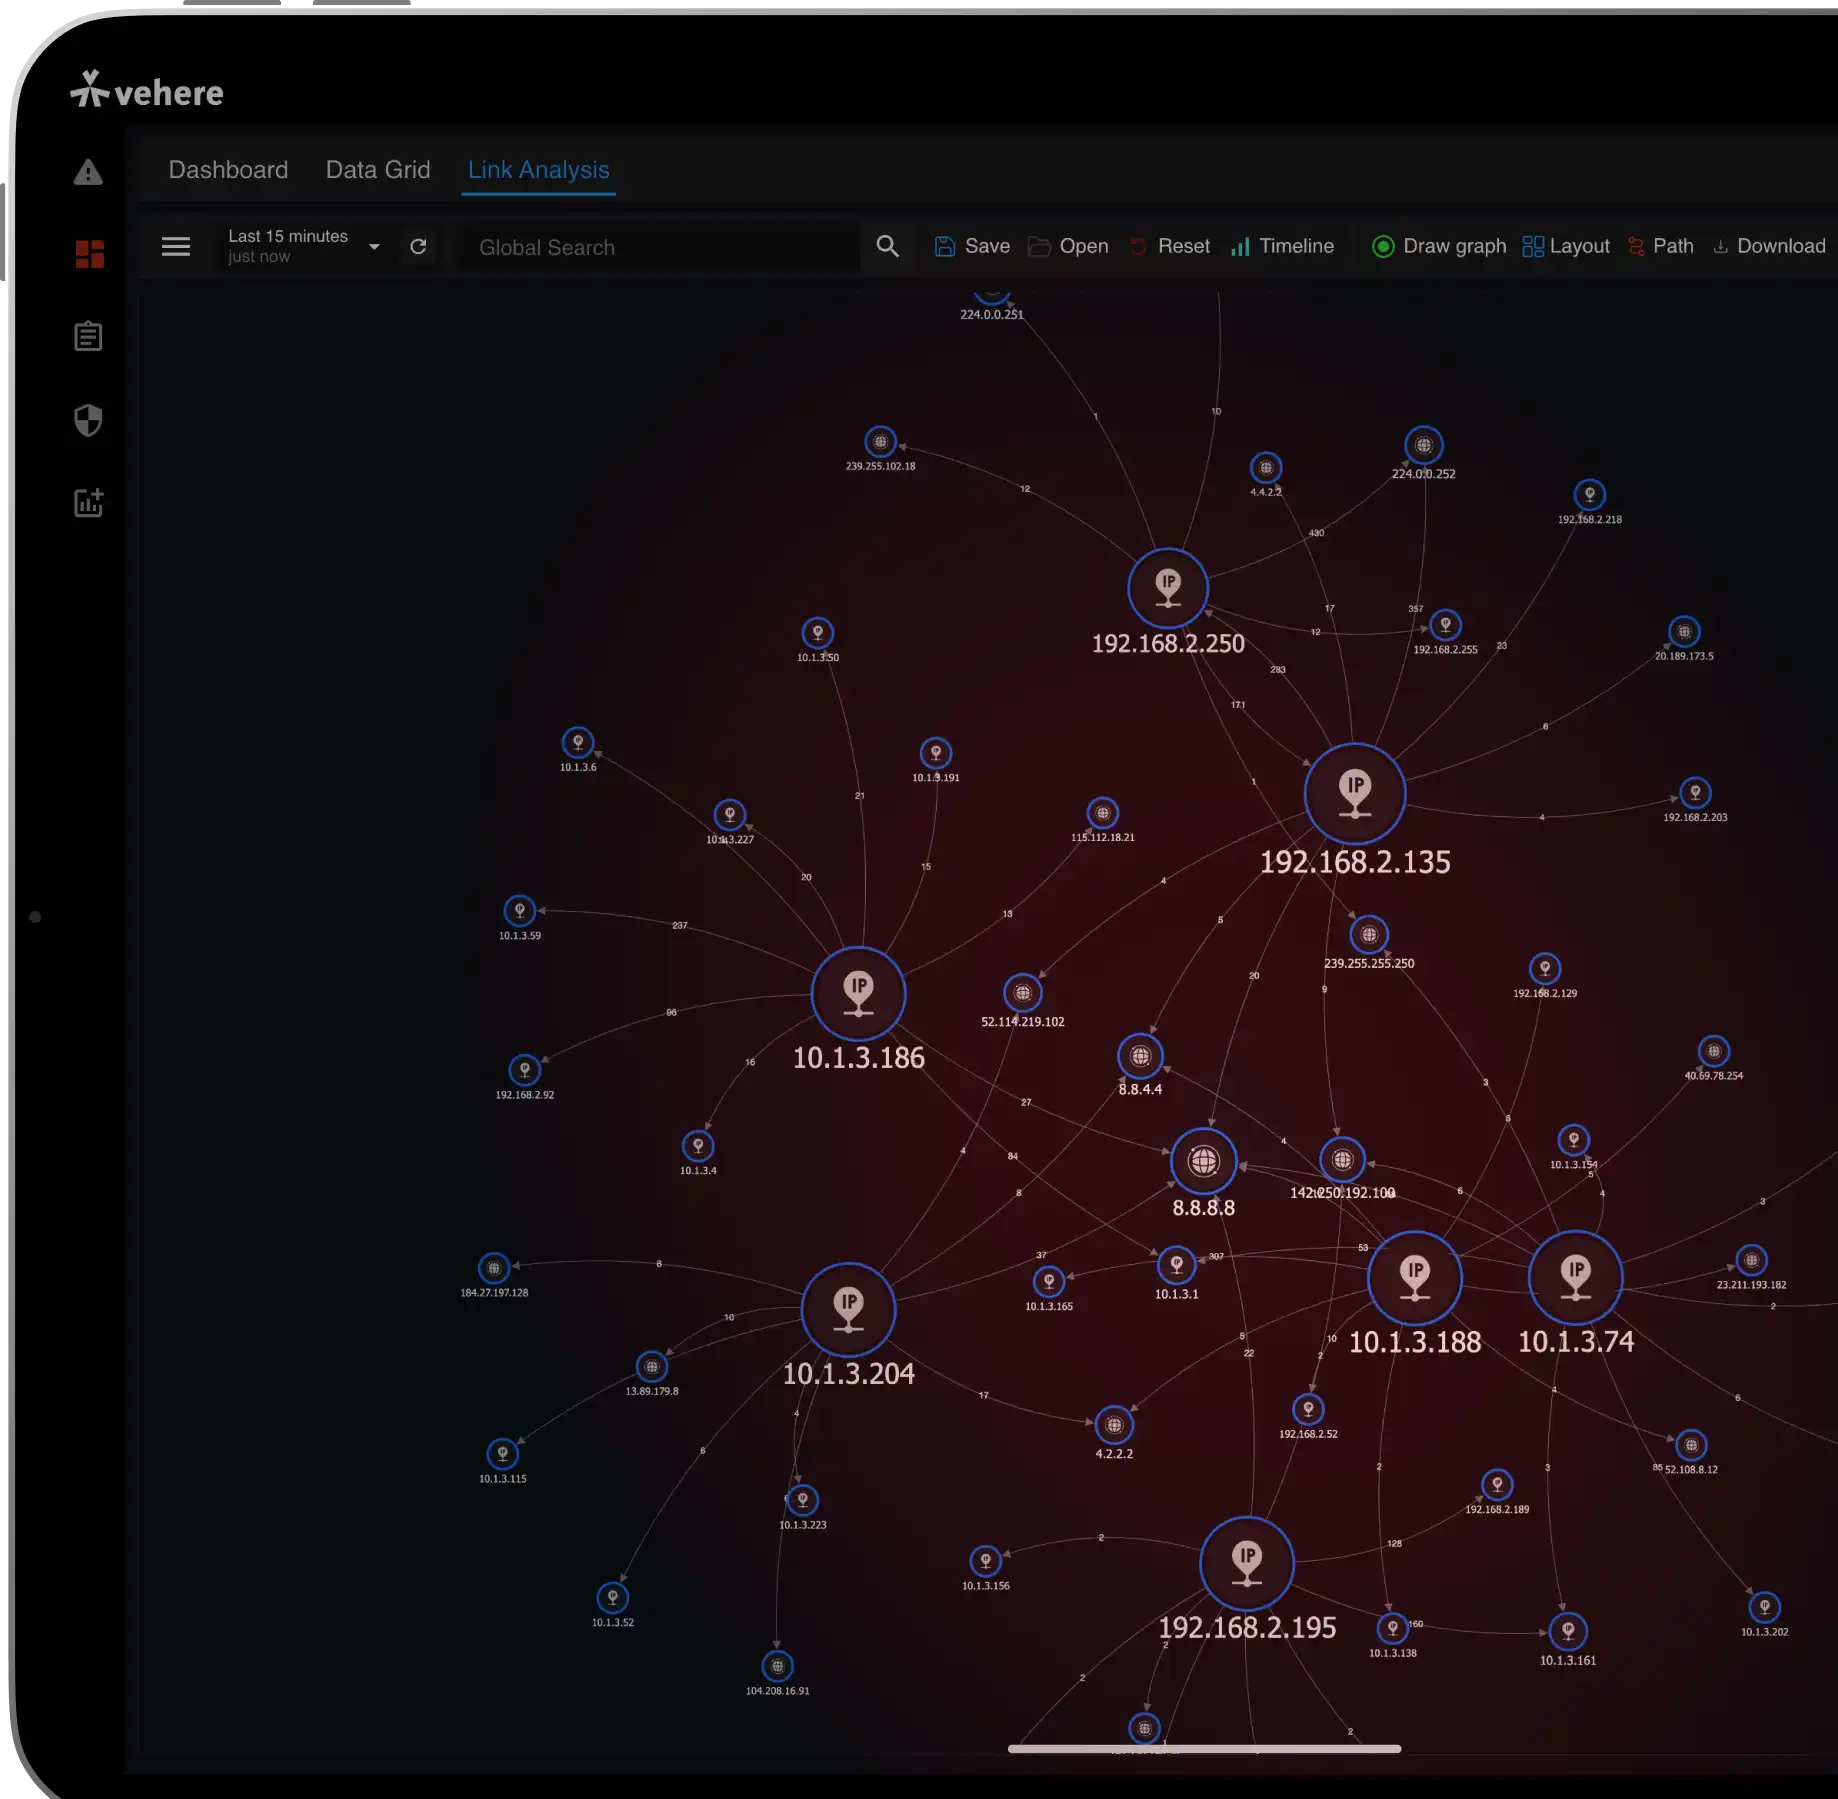Image resolution: width=1838 pixels, height=1799 pixels.
Task: Open the clipboard Reports panel from sidebar
Action: [x=89, y=336]
